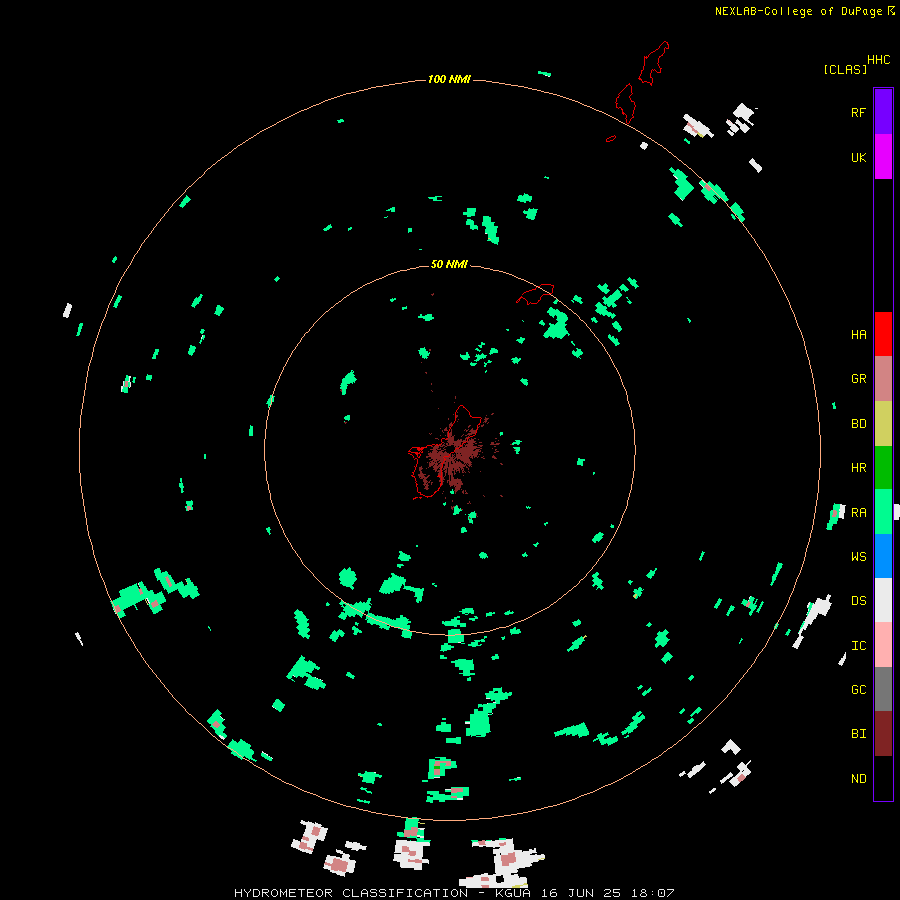The width and height of the screenshot is (900, 900).
Task: Click the HA red legend swatch
Action: pos(883,334)
